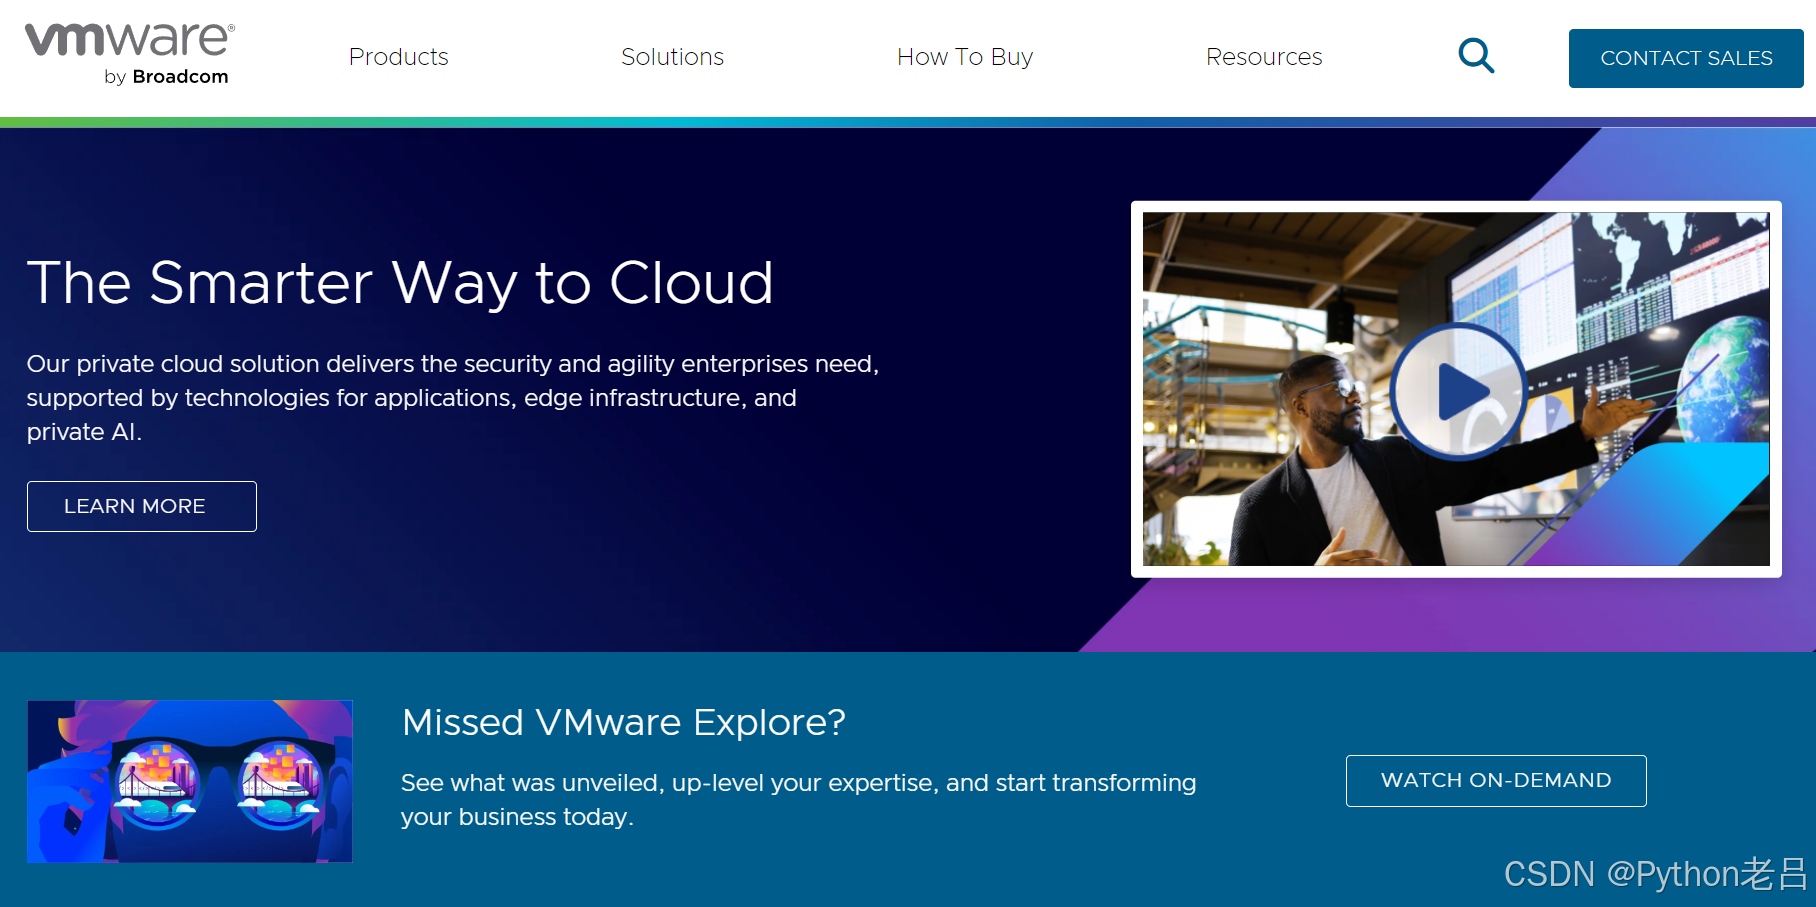
Task: Click the "See what was unveiled" description text
Action: 798,800
